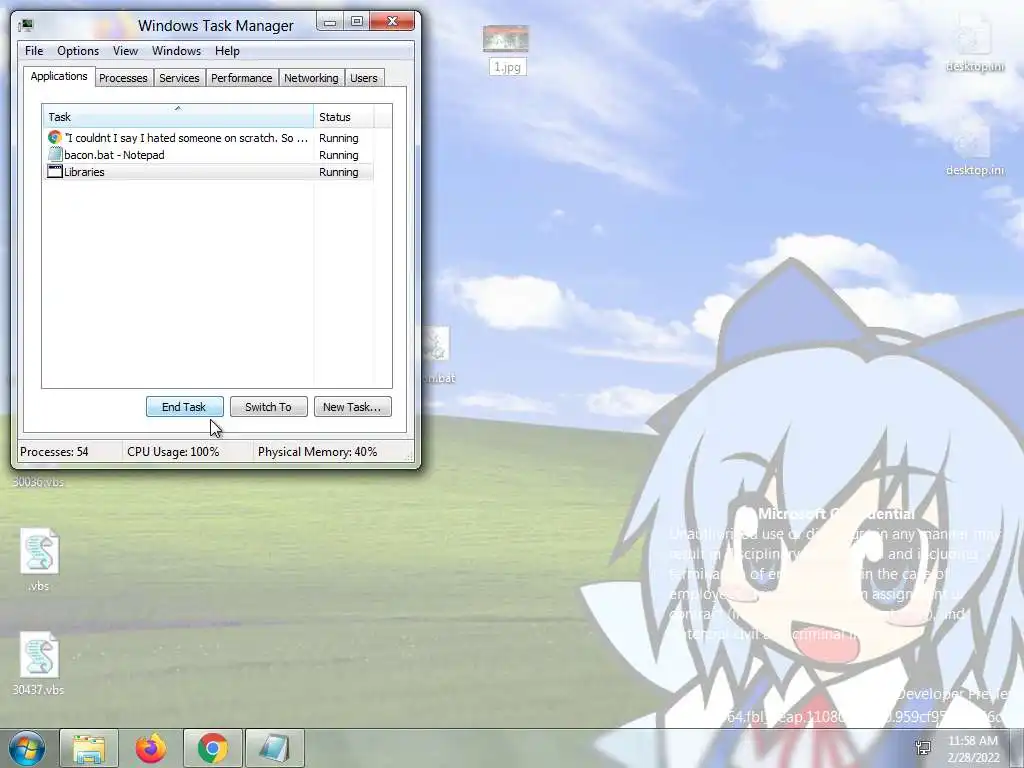Open the Options menu
Screen dimensions: 1024x768
click(78, 51)
